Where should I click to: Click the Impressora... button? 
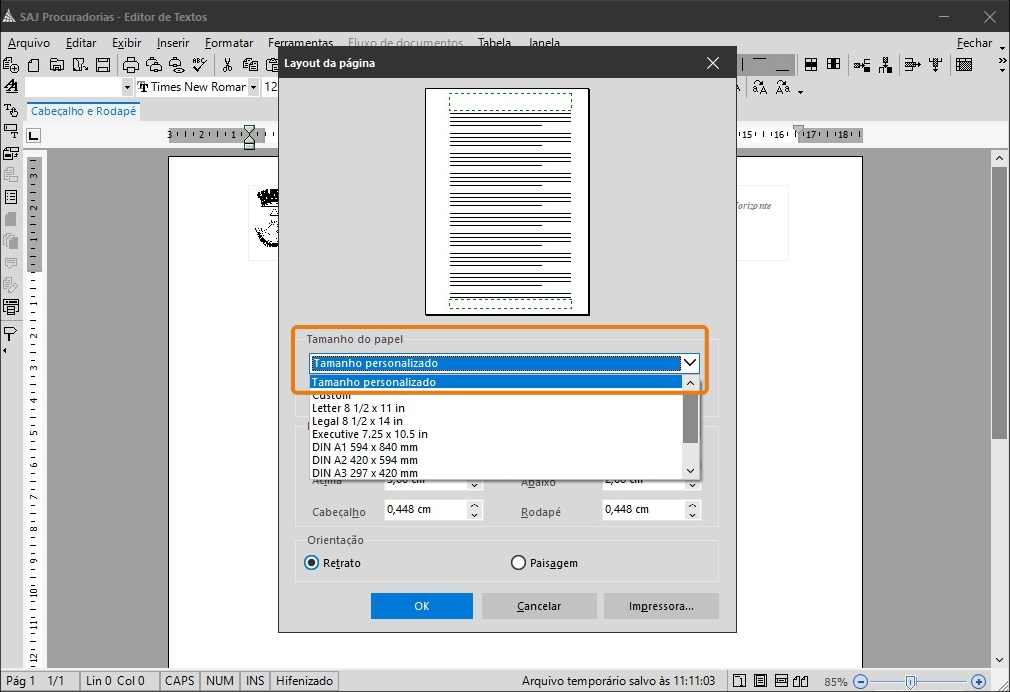coord(661,606)
